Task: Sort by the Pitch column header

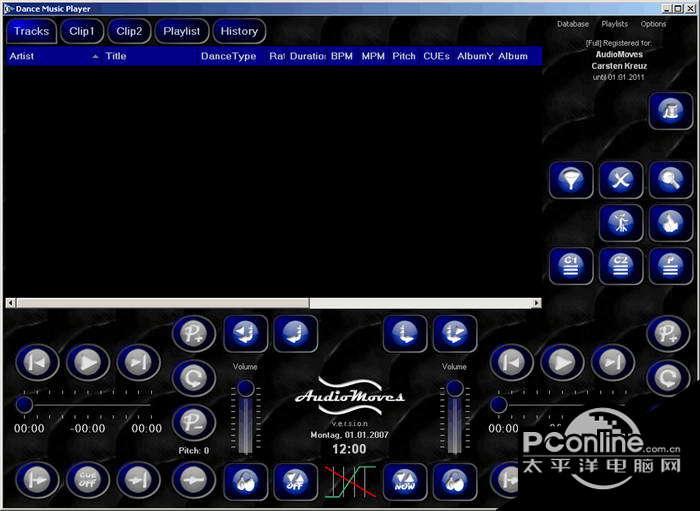Action: [404, 56]
